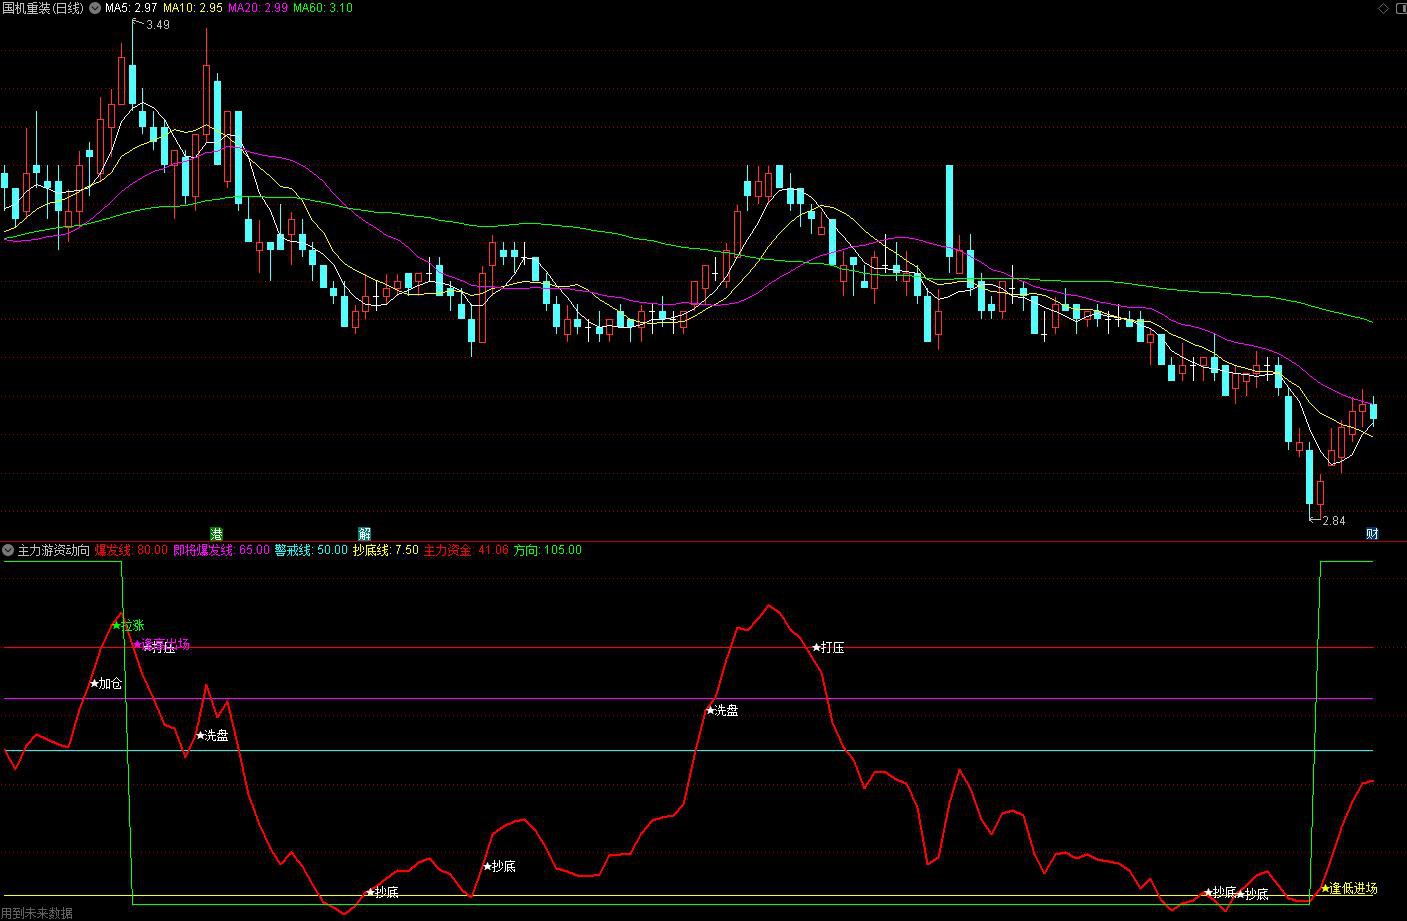Click the 加仓 signal marker
Screen dimensions: 1407x921
[106, 684]
